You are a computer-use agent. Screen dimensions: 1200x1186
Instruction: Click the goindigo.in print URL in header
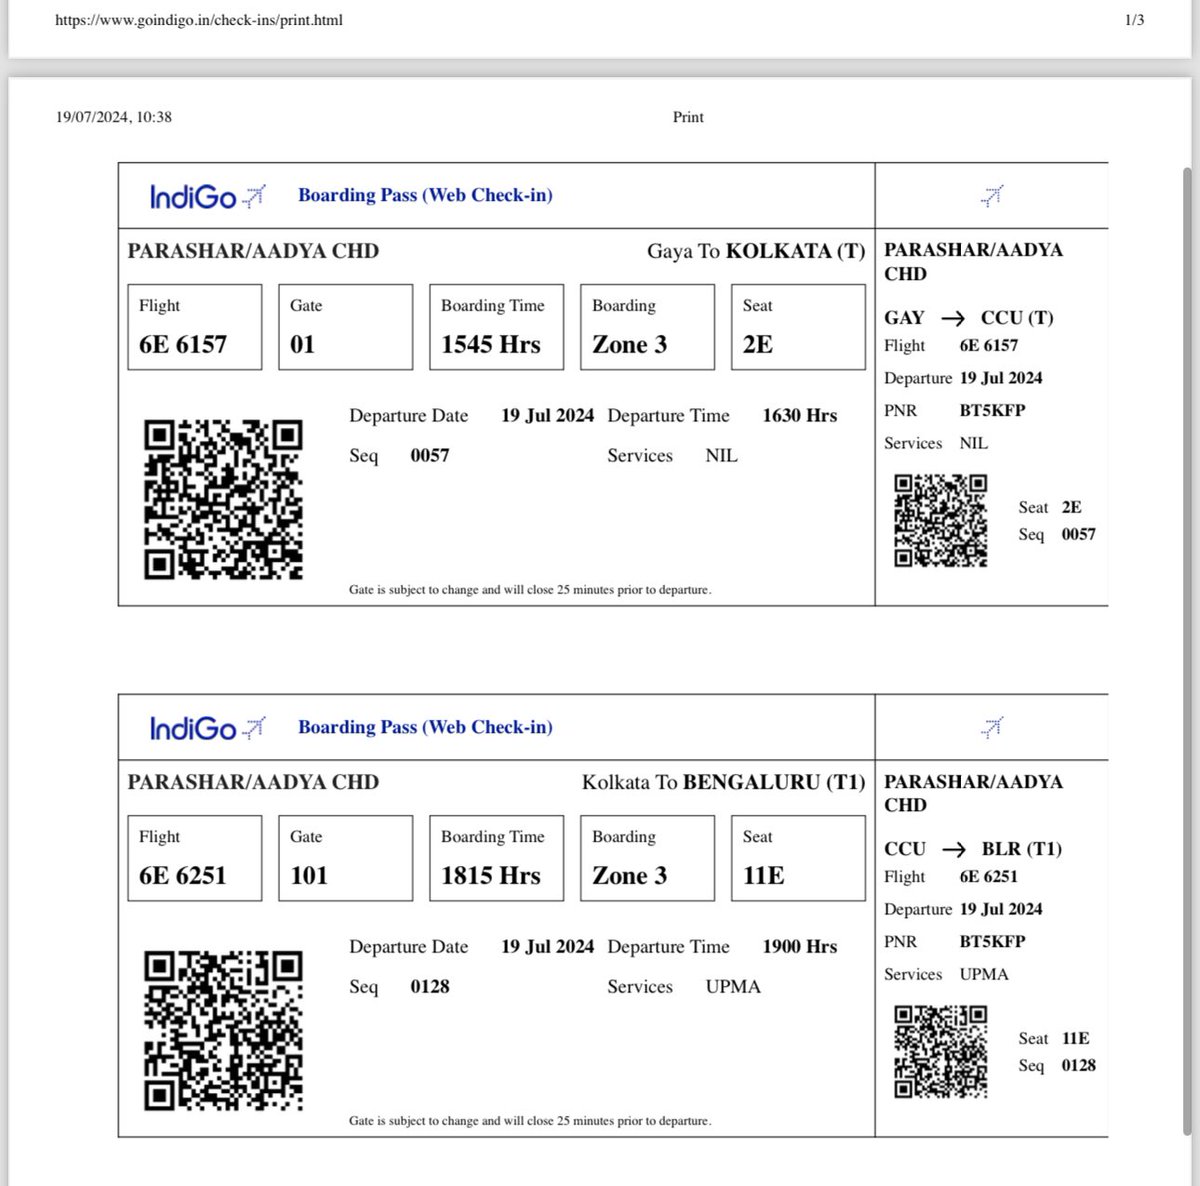[x=199, y=19]
